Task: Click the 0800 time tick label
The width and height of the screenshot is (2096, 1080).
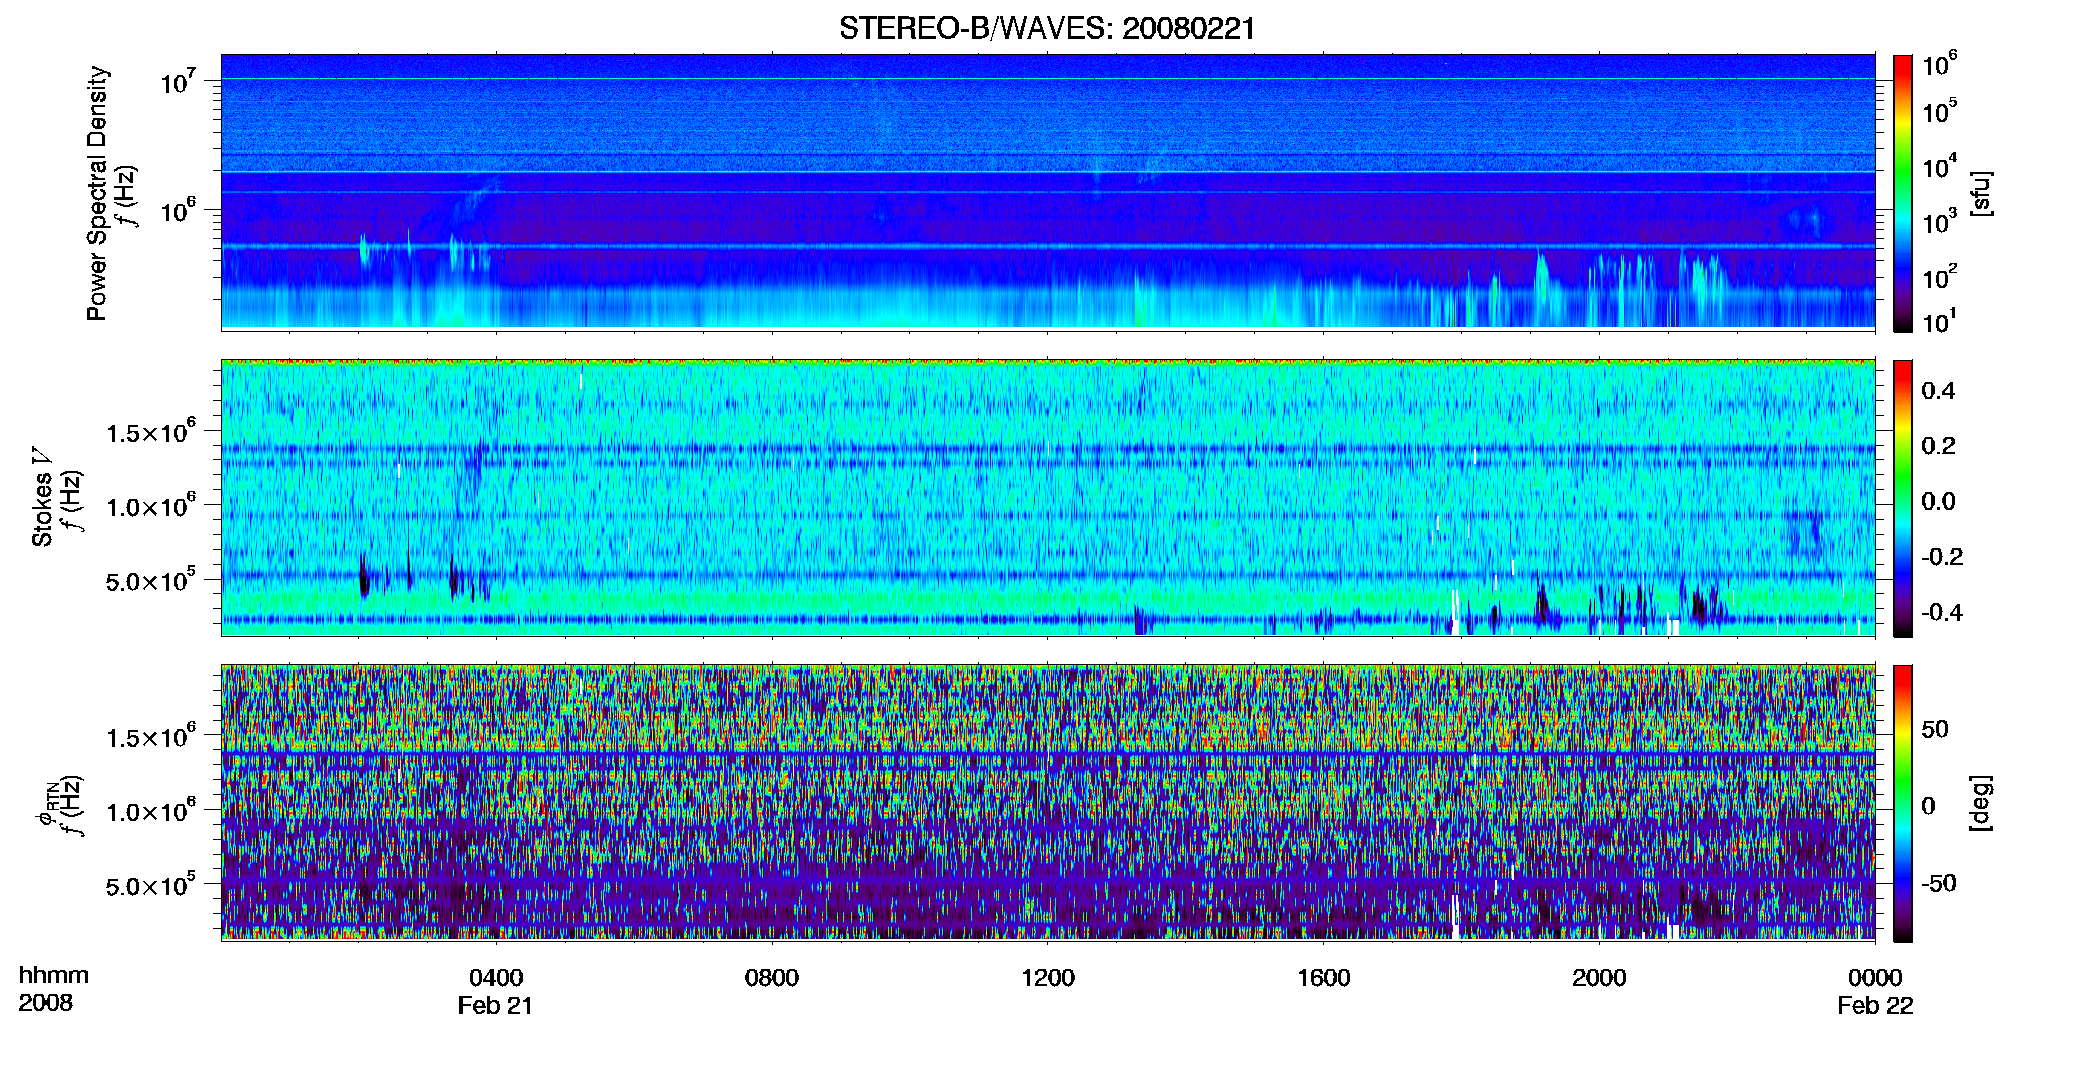Action: click(772, 977)
